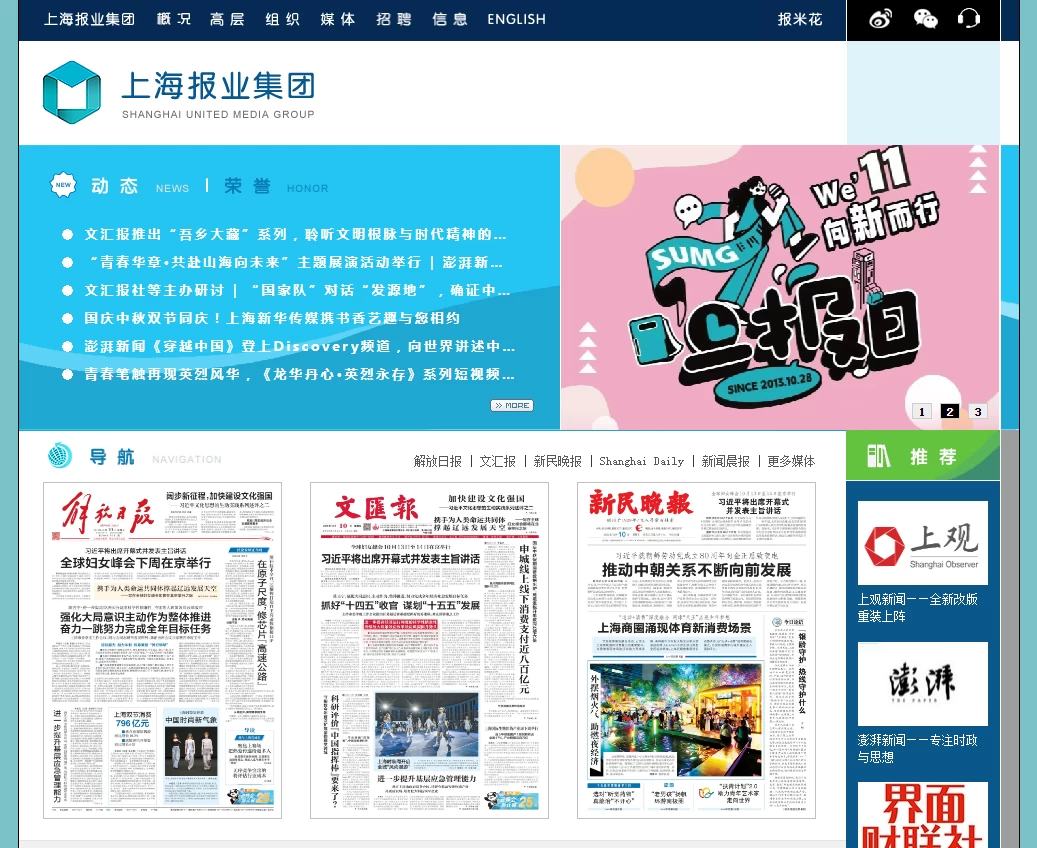Screen dimensions: 1037x848
Task: Open the Shanghai Daily navigation link
Action: (x=641, y=461)
